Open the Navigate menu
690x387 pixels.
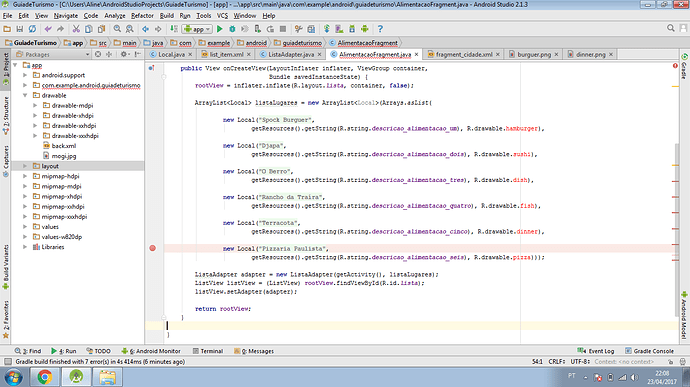[x=66, y=16]
